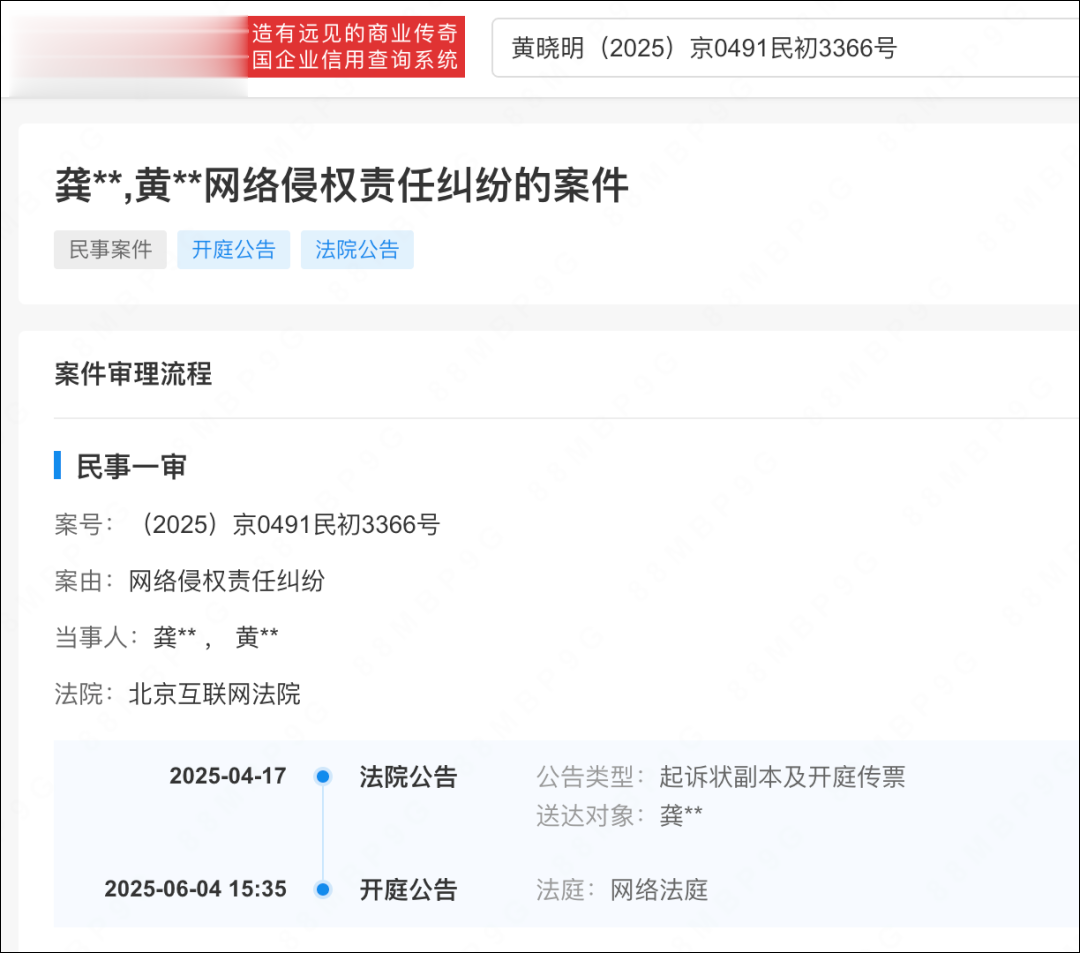
Task: Click the case title 龚**,黄**网络侵权责任纠纷的案件
Action: tap(342, 185)
